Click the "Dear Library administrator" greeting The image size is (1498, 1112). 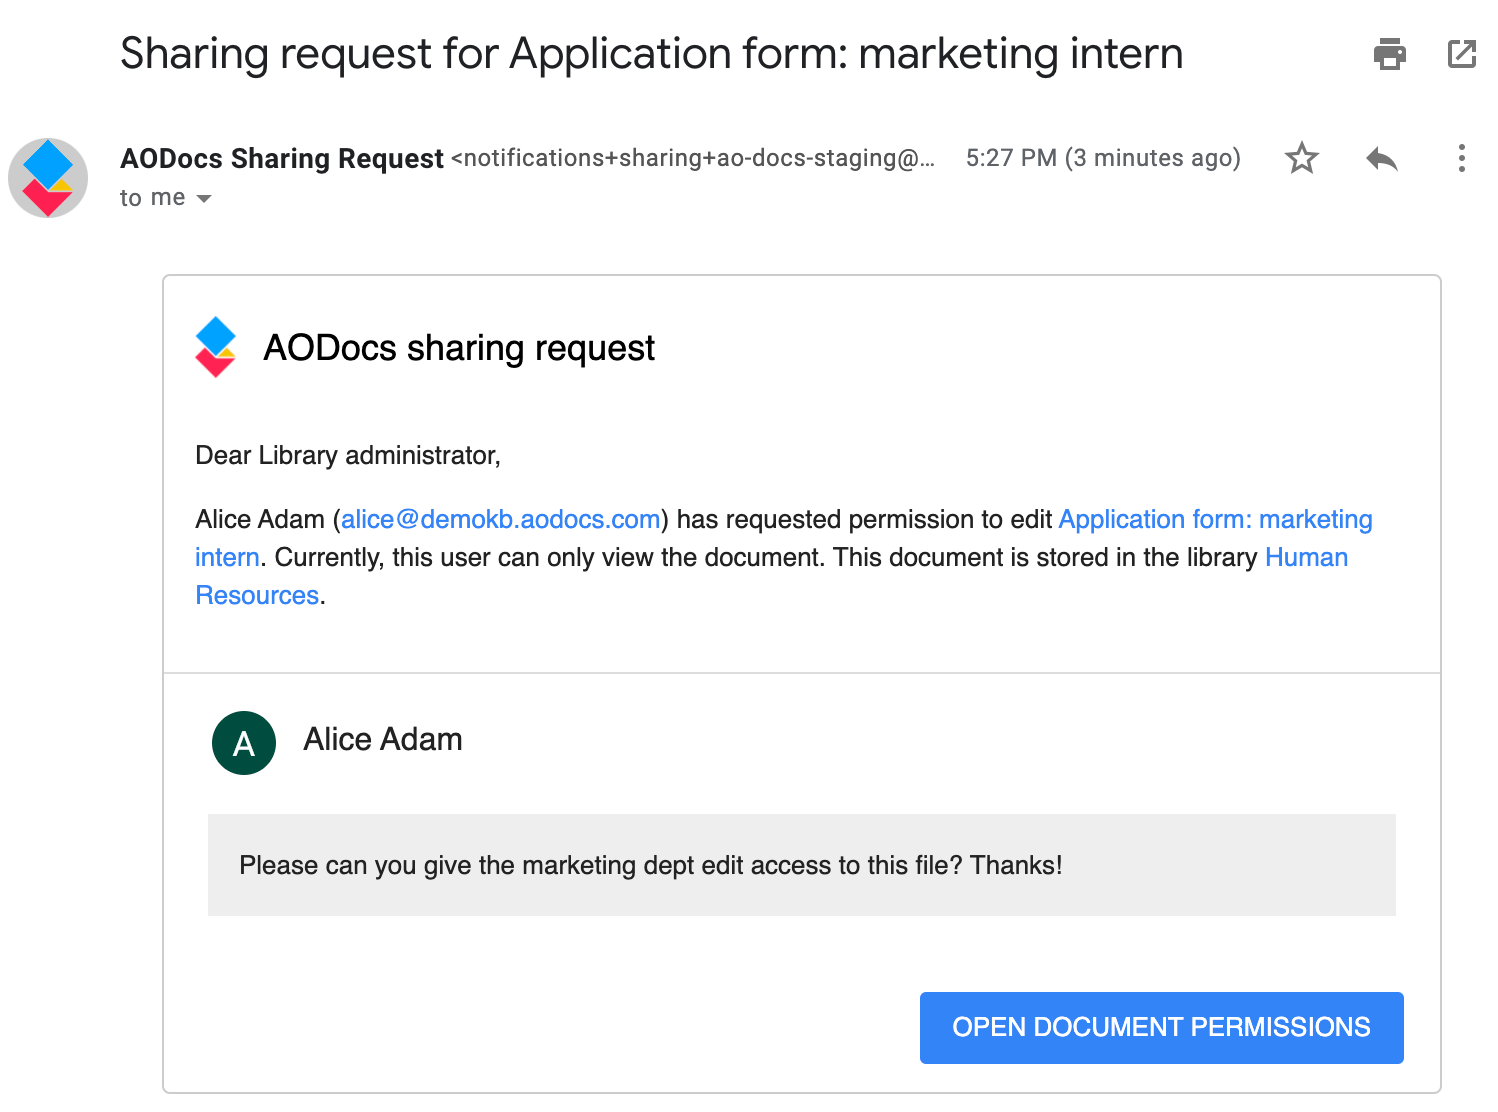click(x=348, y=455)
